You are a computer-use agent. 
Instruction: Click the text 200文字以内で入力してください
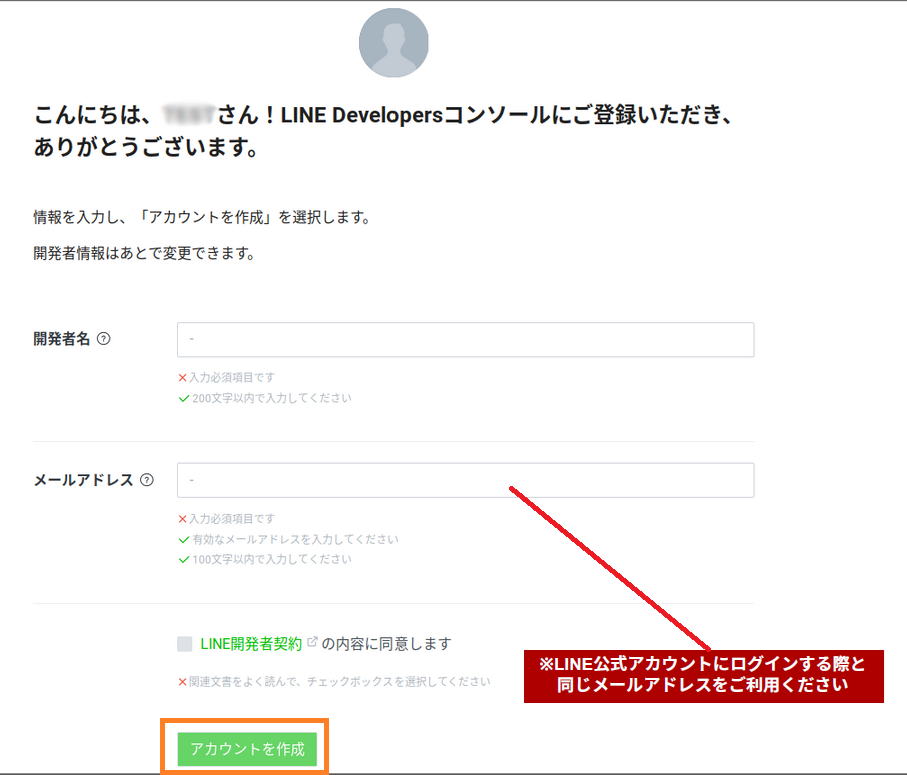click(x=271, y=398)
